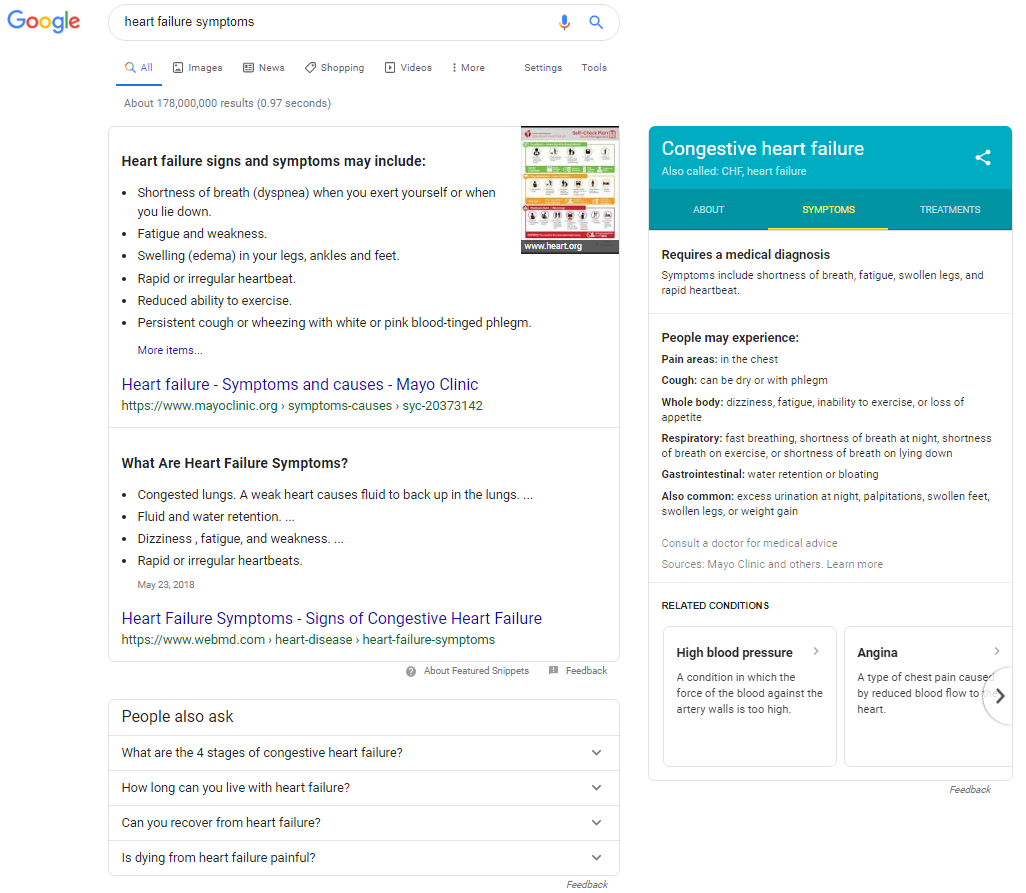Click the heart.org infographic thumbnail

[x=569, y=189]
